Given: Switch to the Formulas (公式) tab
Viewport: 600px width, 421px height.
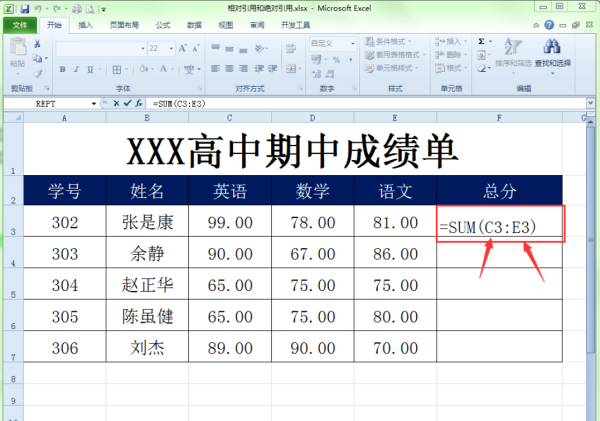Looking at the screenshot, I should [x=163, y=25].
